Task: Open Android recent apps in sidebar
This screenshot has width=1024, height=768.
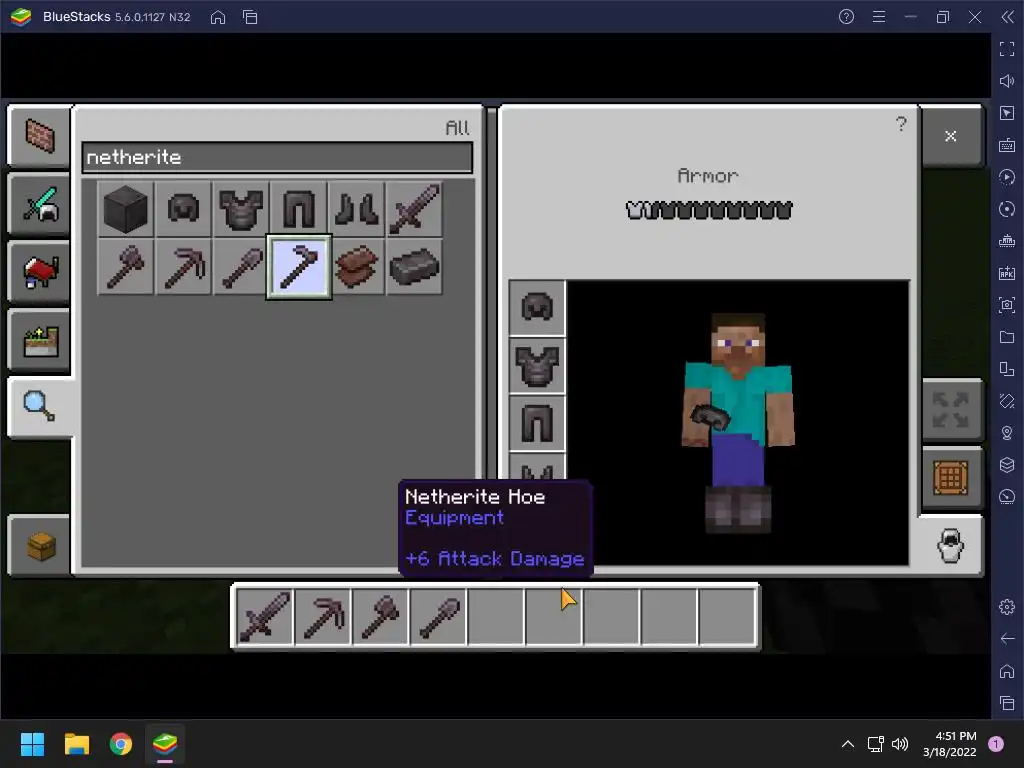Action: coord(1007,703)
